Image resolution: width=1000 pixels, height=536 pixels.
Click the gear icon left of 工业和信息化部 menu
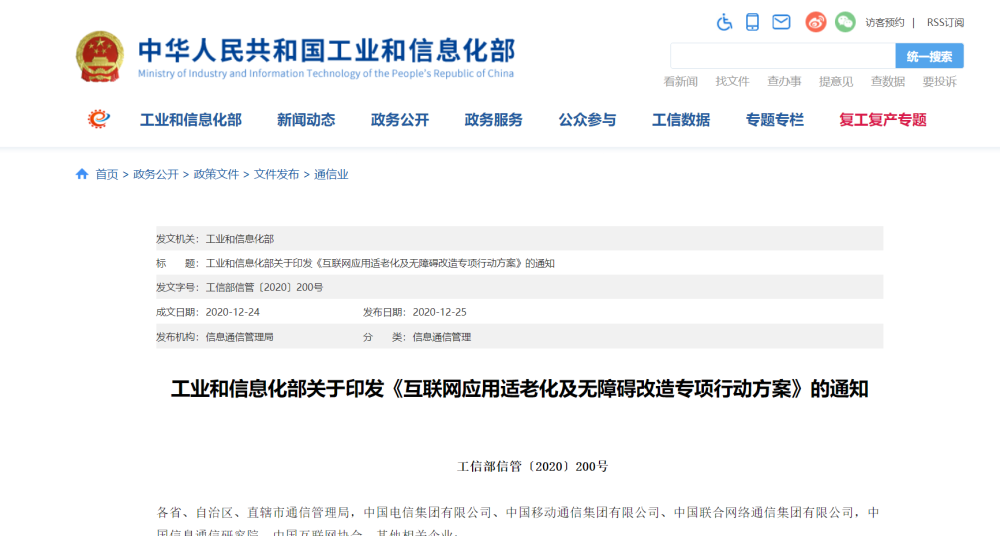pos(99,119)
